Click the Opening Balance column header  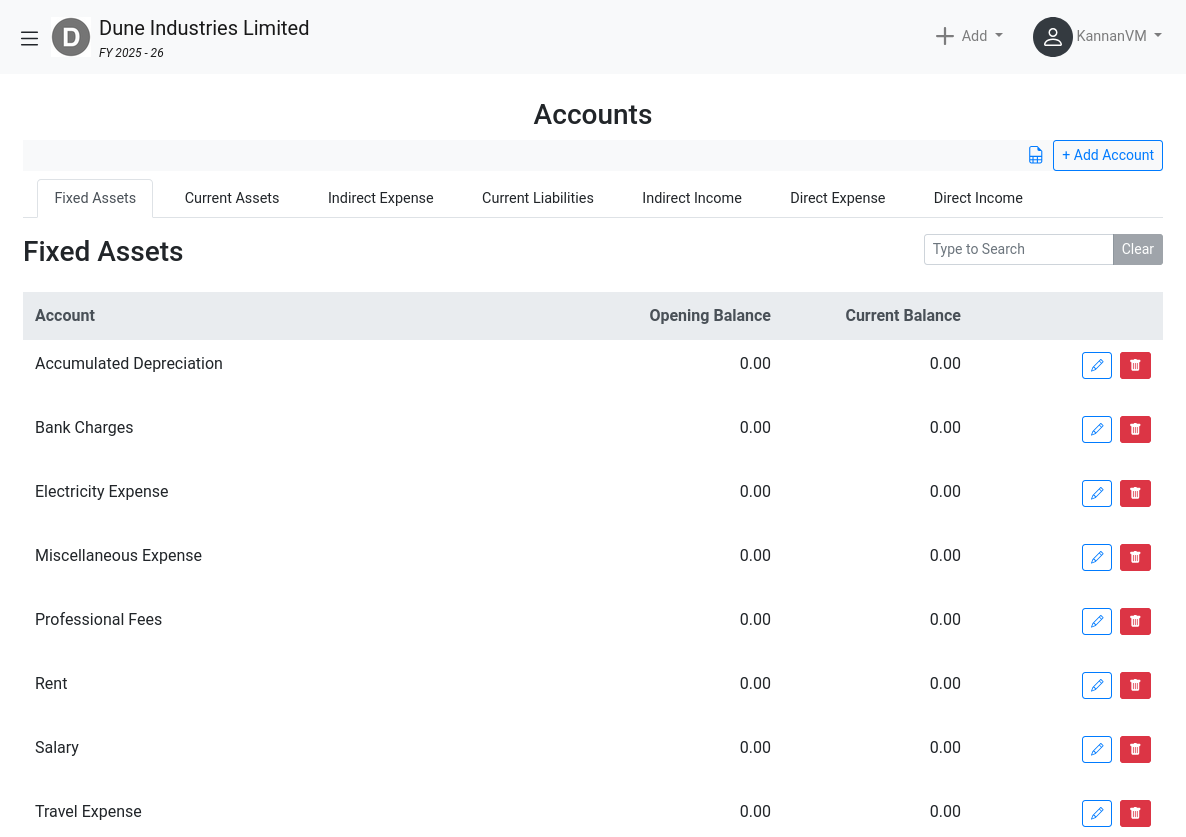[709, 315]
